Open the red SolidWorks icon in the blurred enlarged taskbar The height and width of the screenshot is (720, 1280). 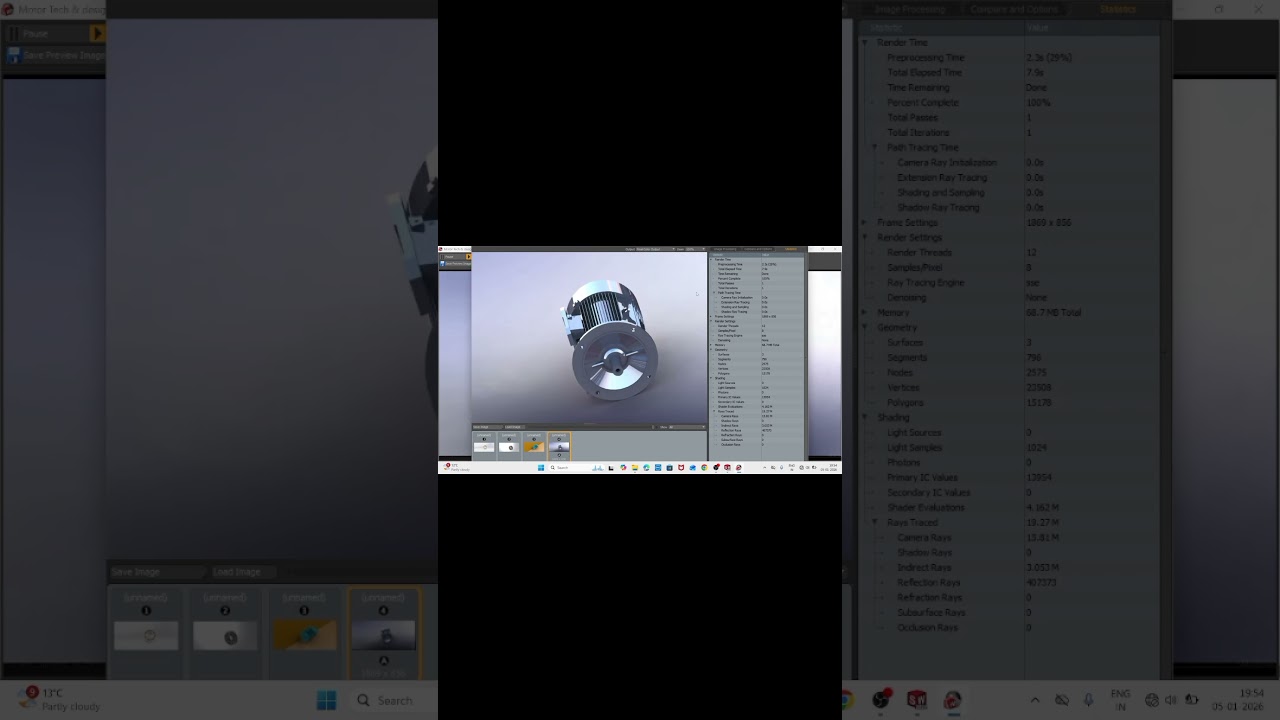[x=916, y=700]
